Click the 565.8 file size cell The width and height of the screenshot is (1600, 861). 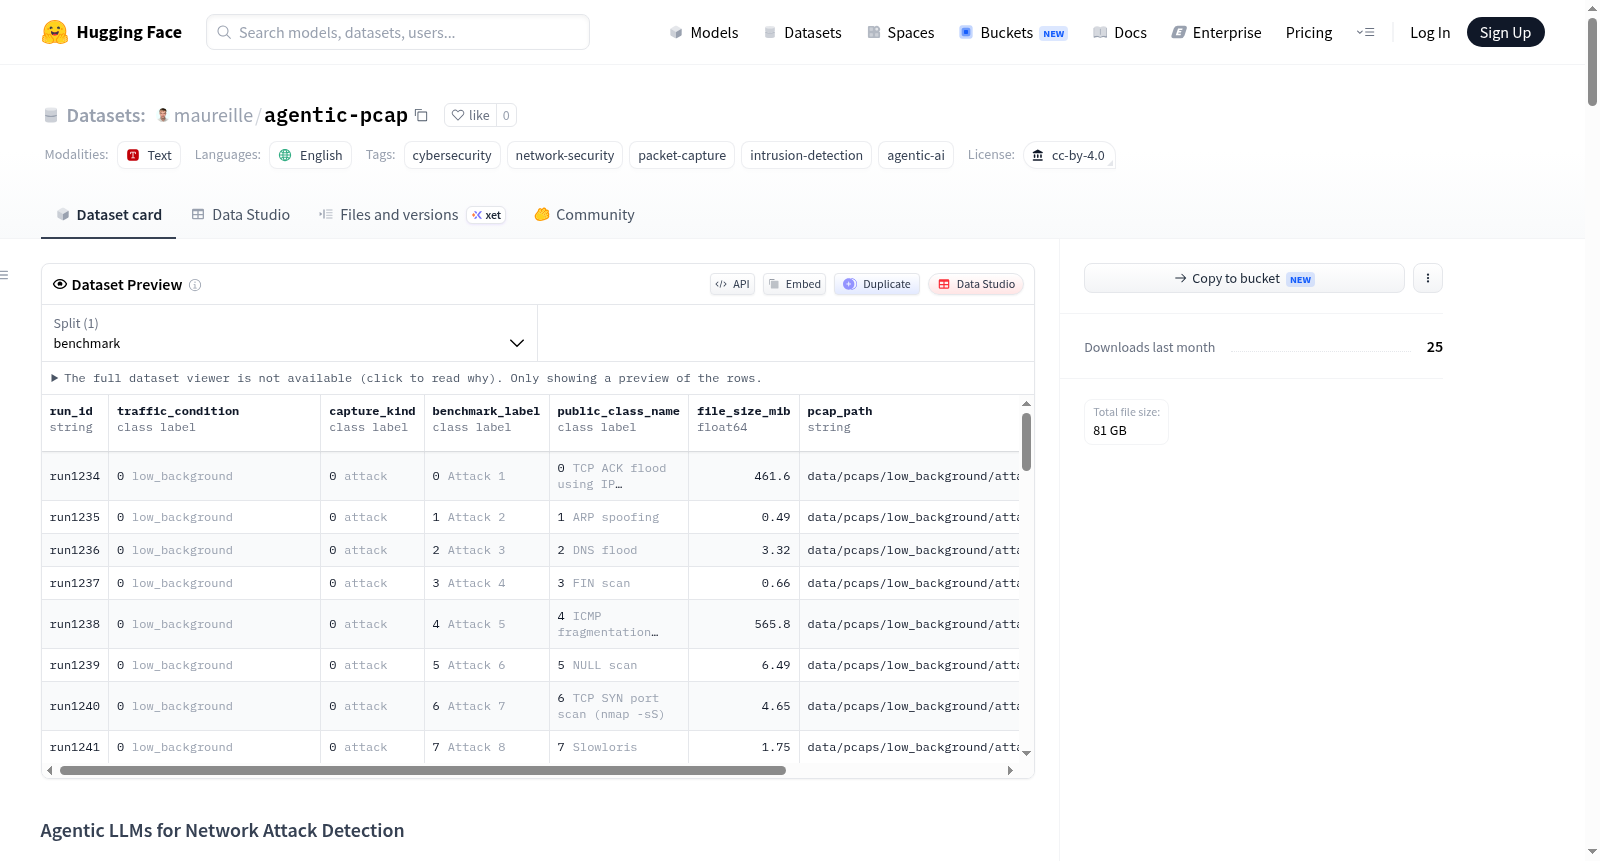tap(744, 625)
